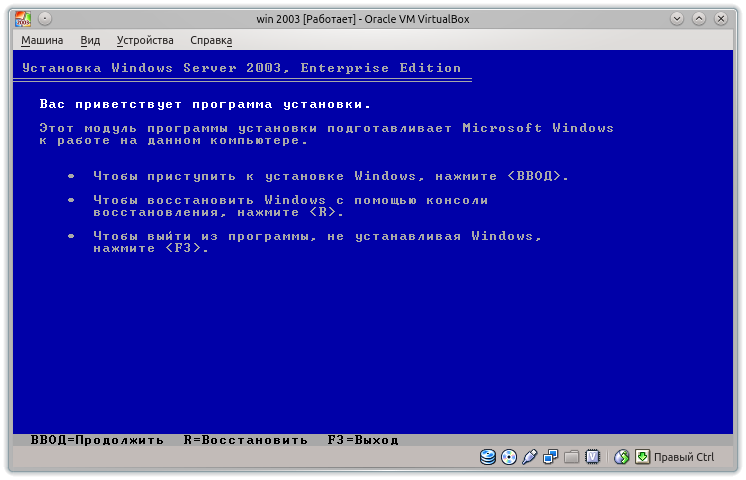The height and width of the screenshot is (480, 746).
Task: Close the VirtualBox VM window
Action: point(722,18)
